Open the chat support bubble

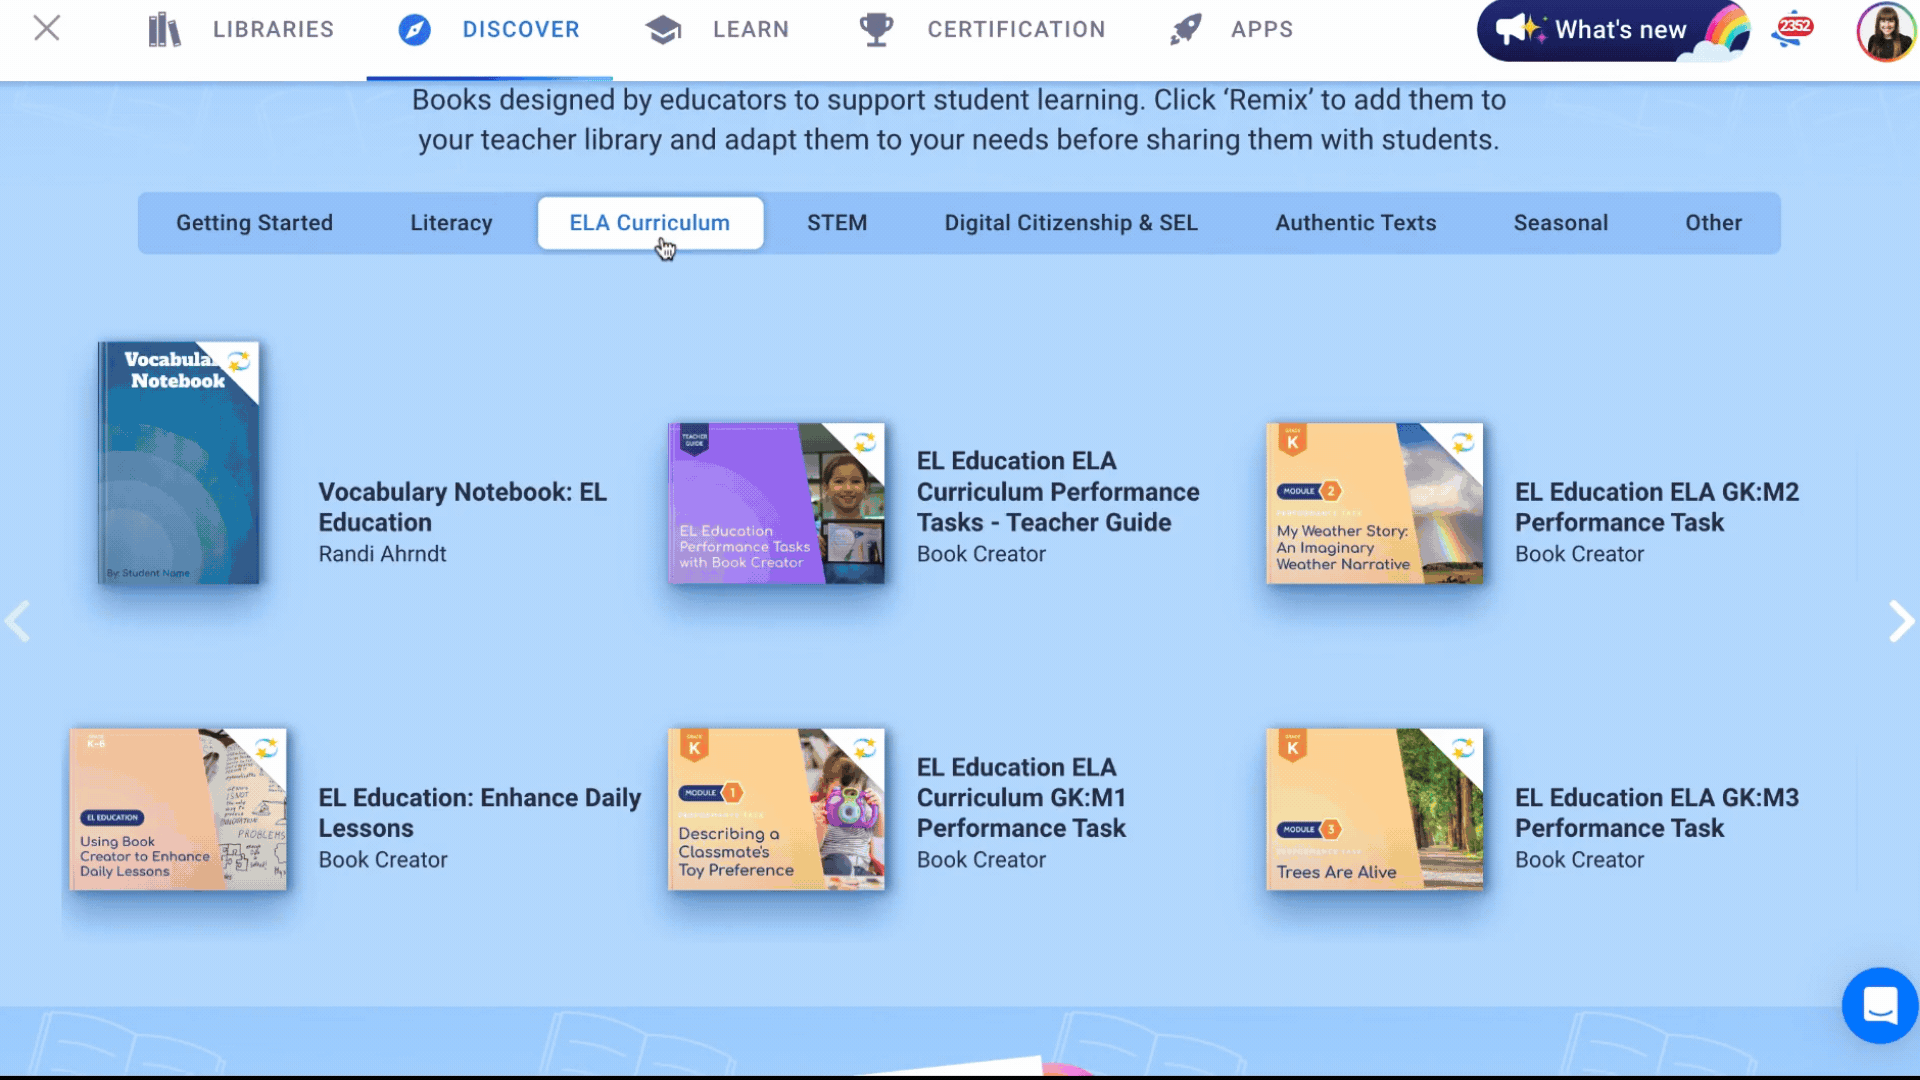click(1880, 1005)
